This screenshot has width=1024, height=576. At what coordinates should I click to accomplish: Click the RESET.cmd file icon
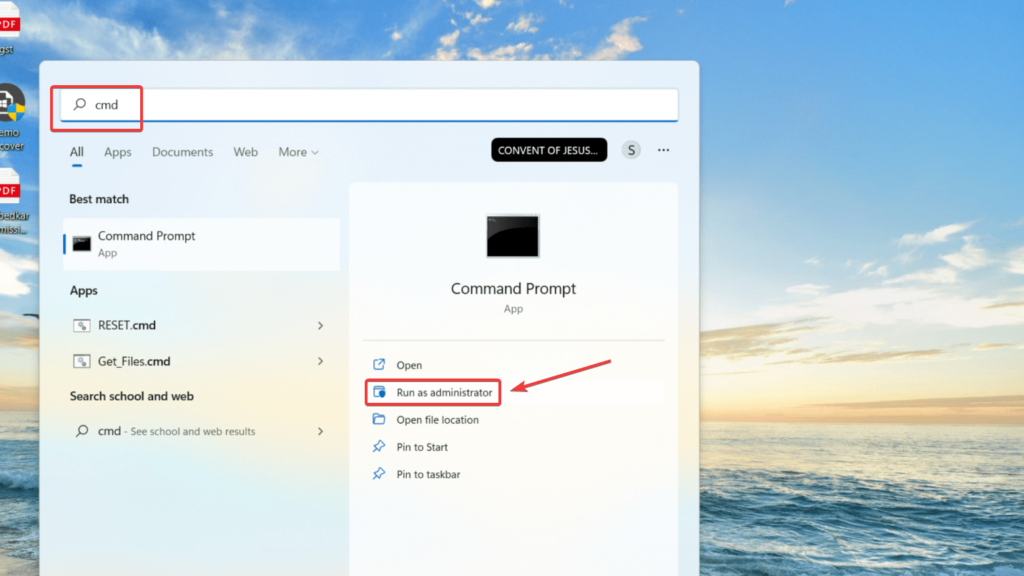point(82,325)
